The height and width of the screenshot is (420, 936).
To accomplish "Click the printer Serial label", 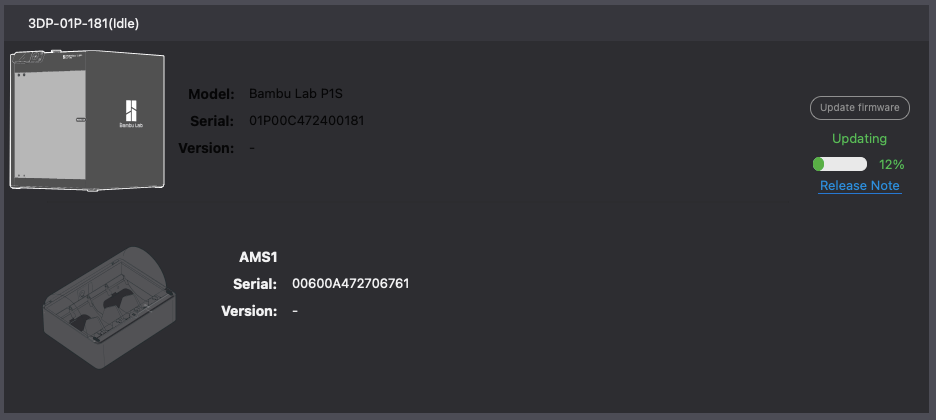I will tap(212, 121).
